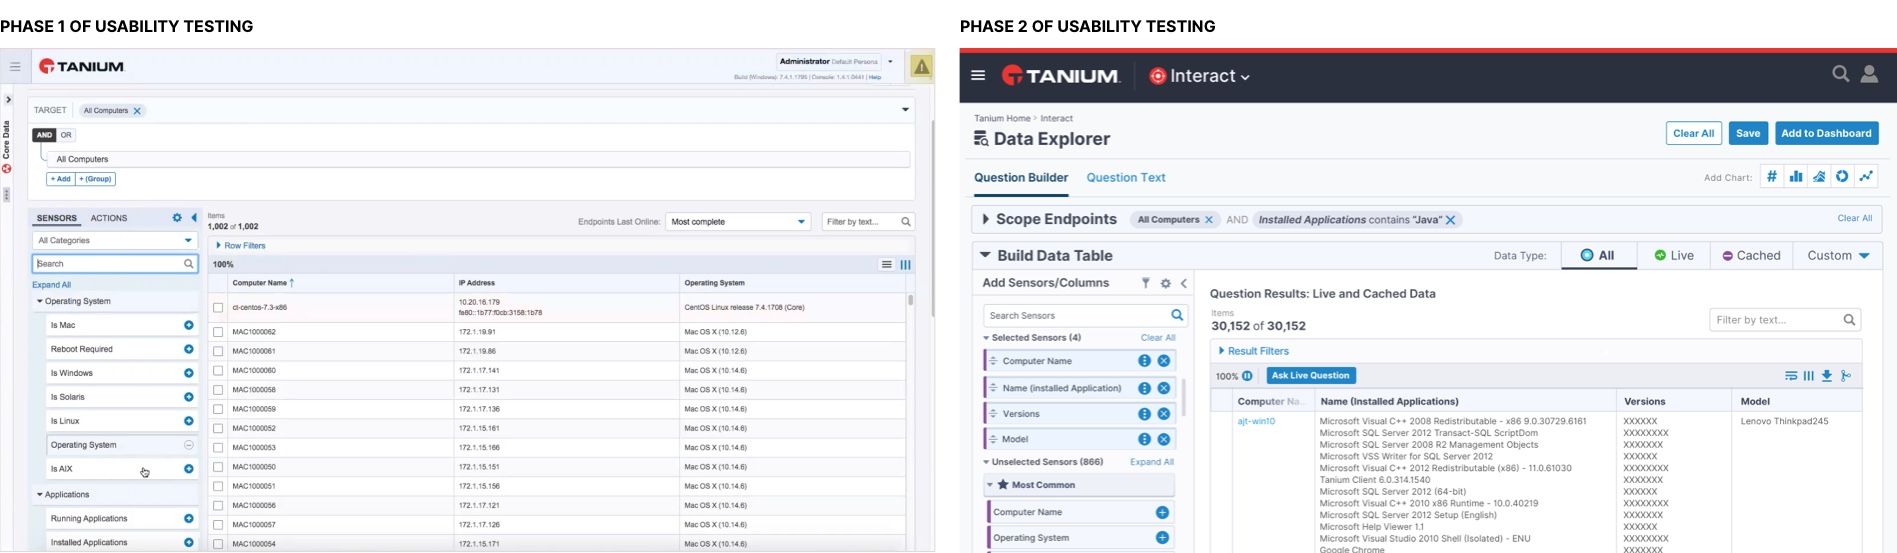Add the Running Applications sensor
The width and height of the screenshot is (1897, 553).
[x=188, y=518]
